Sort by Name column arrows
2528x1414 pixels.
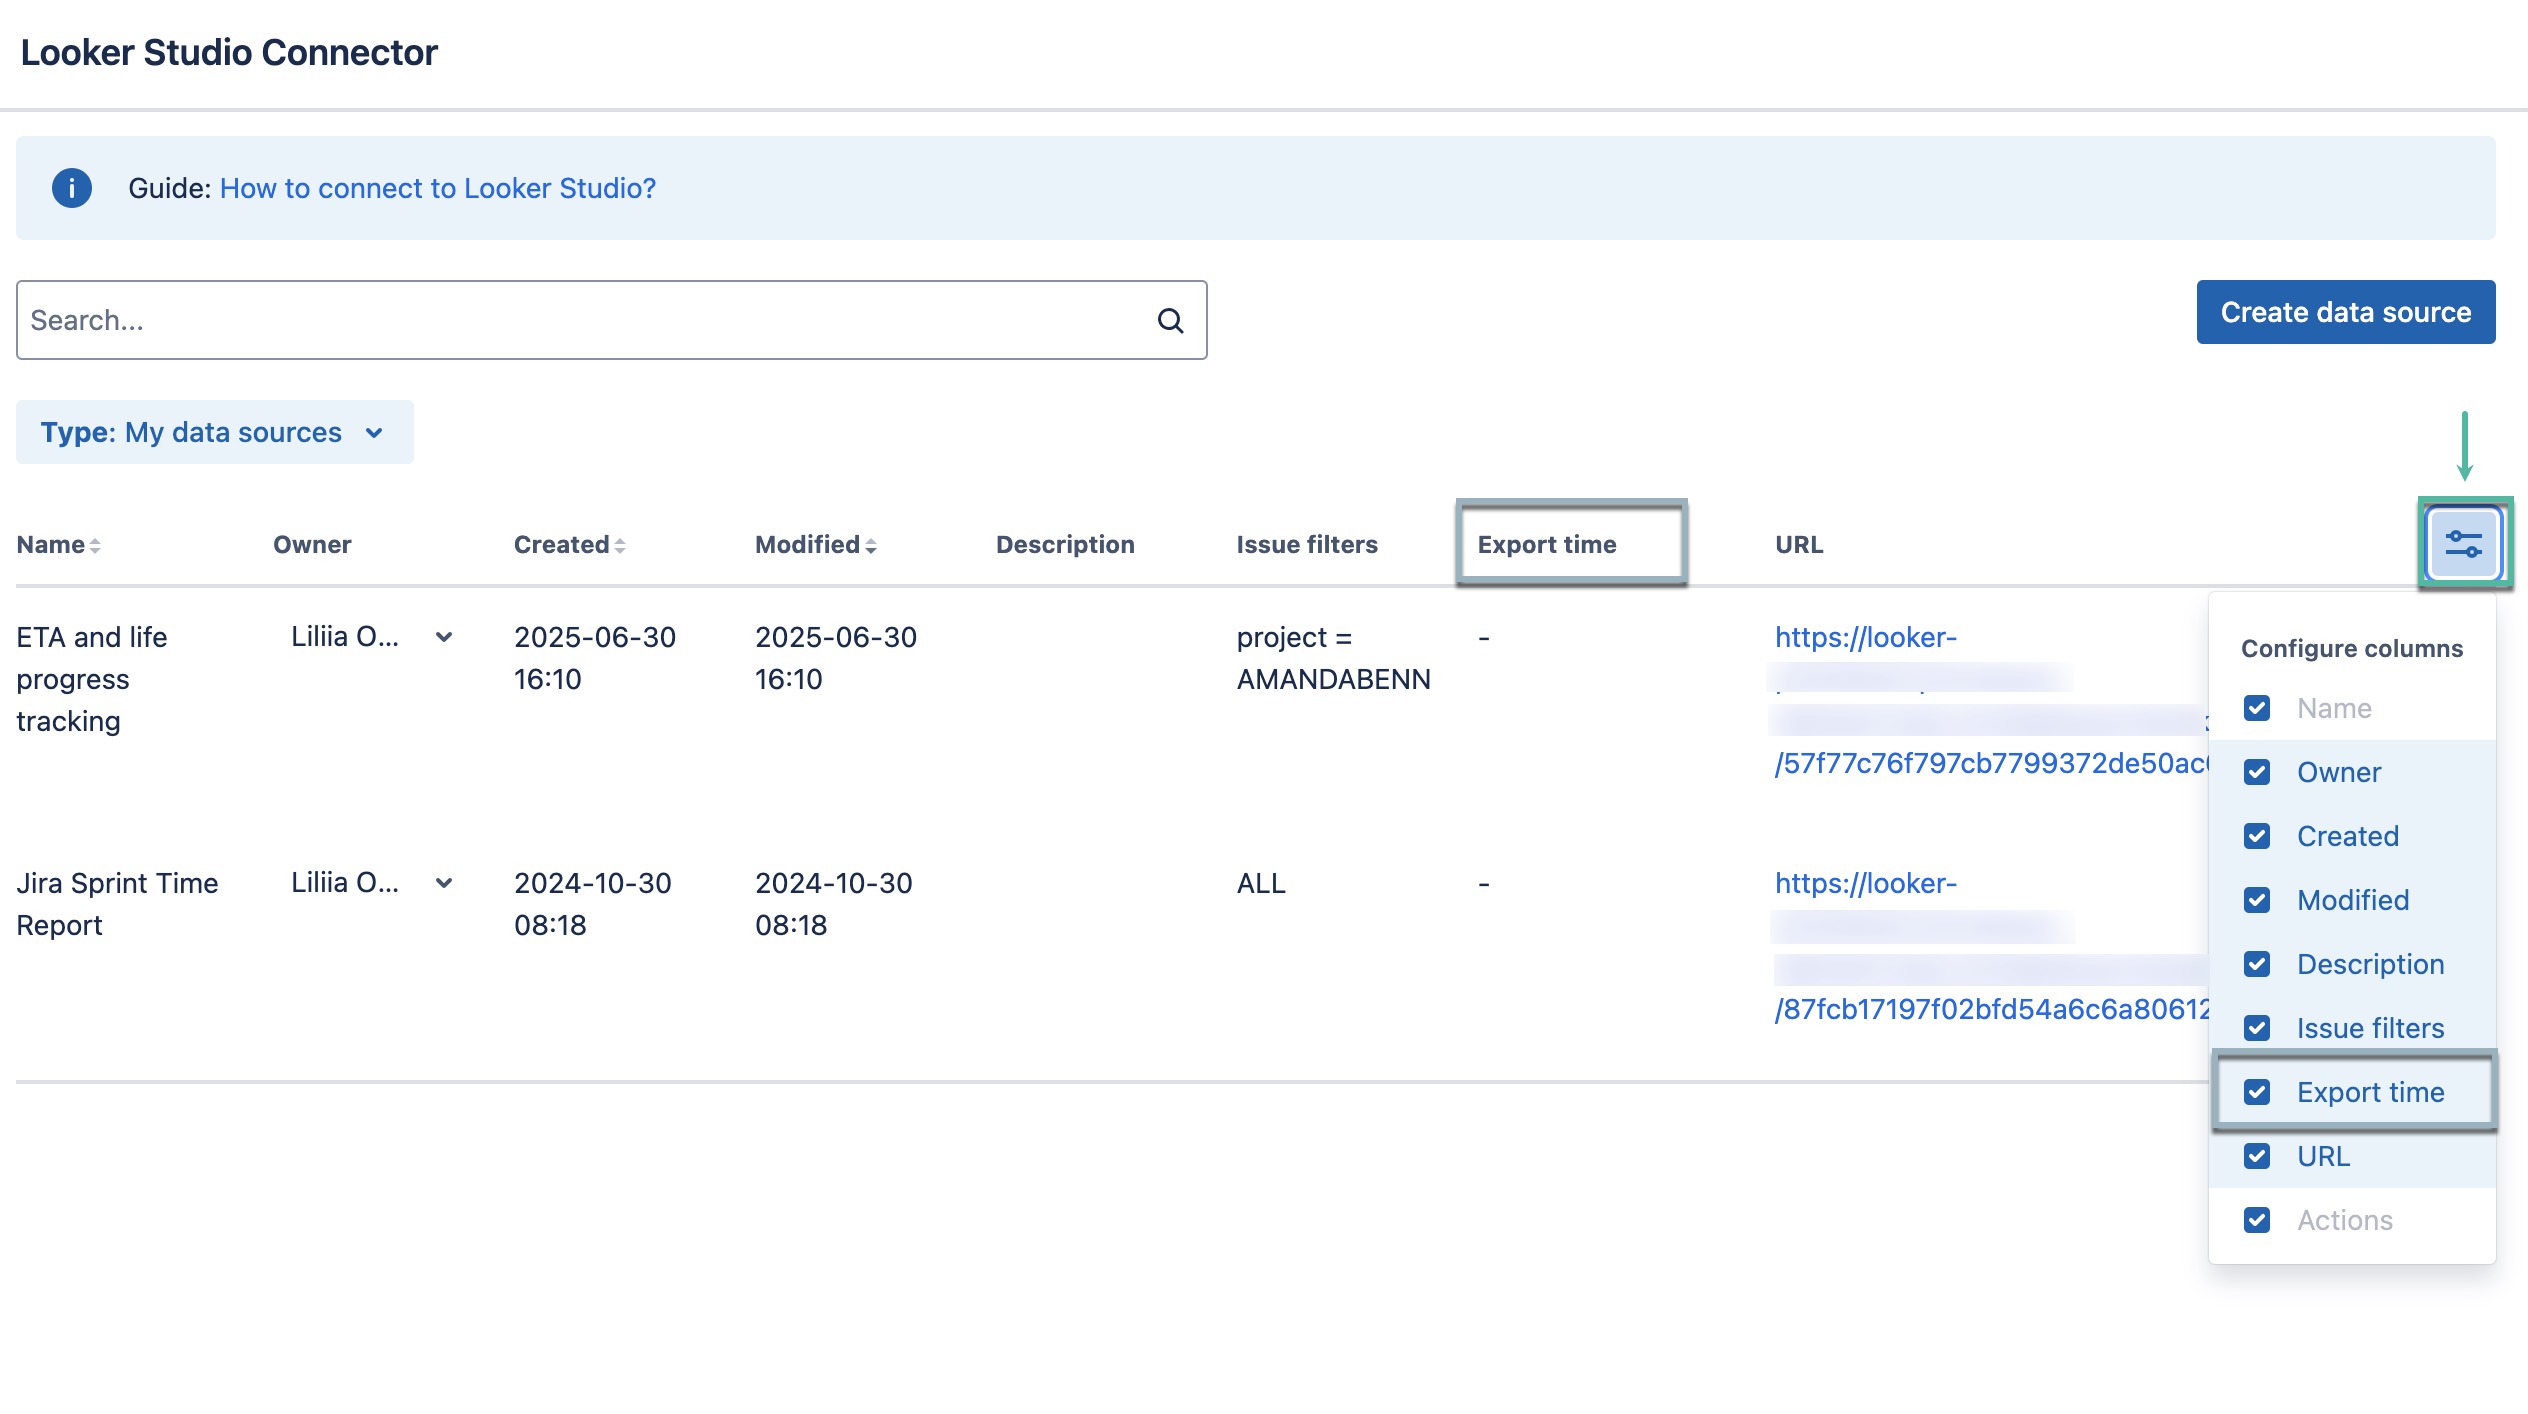[x=95, y=545]
